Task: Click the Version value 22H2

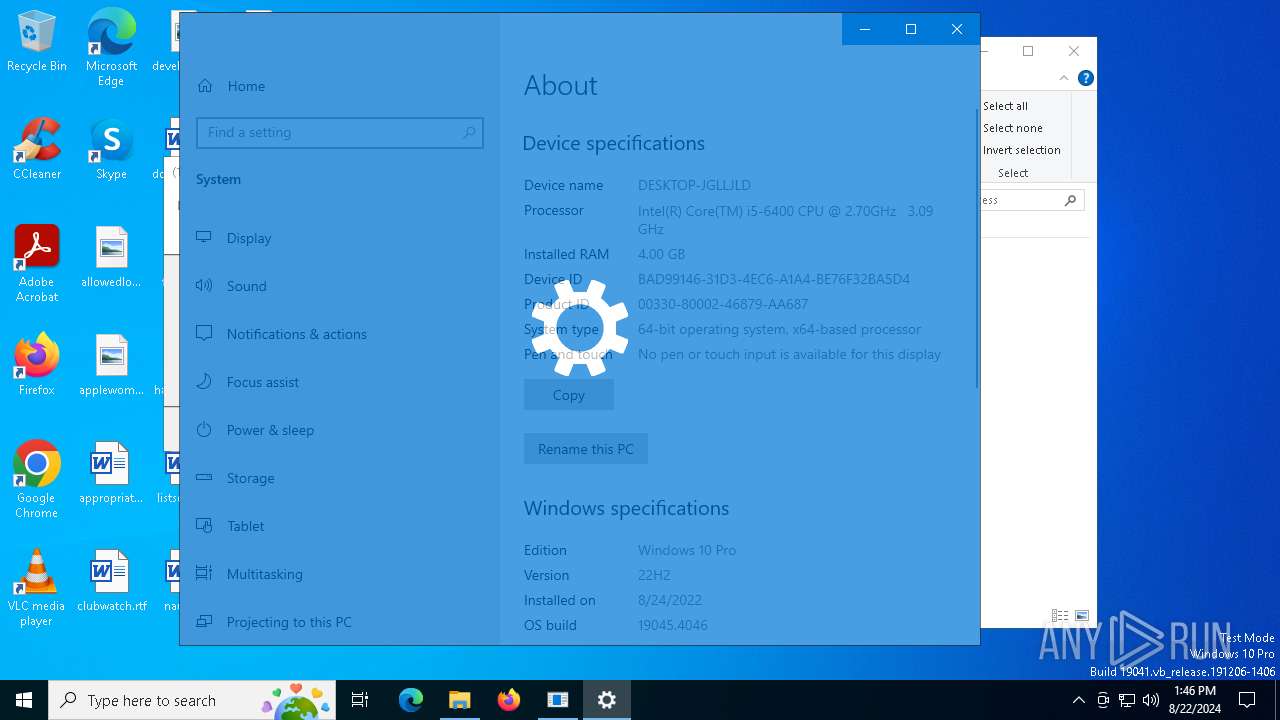Action: pyautogui.click(x=654, y=575)
